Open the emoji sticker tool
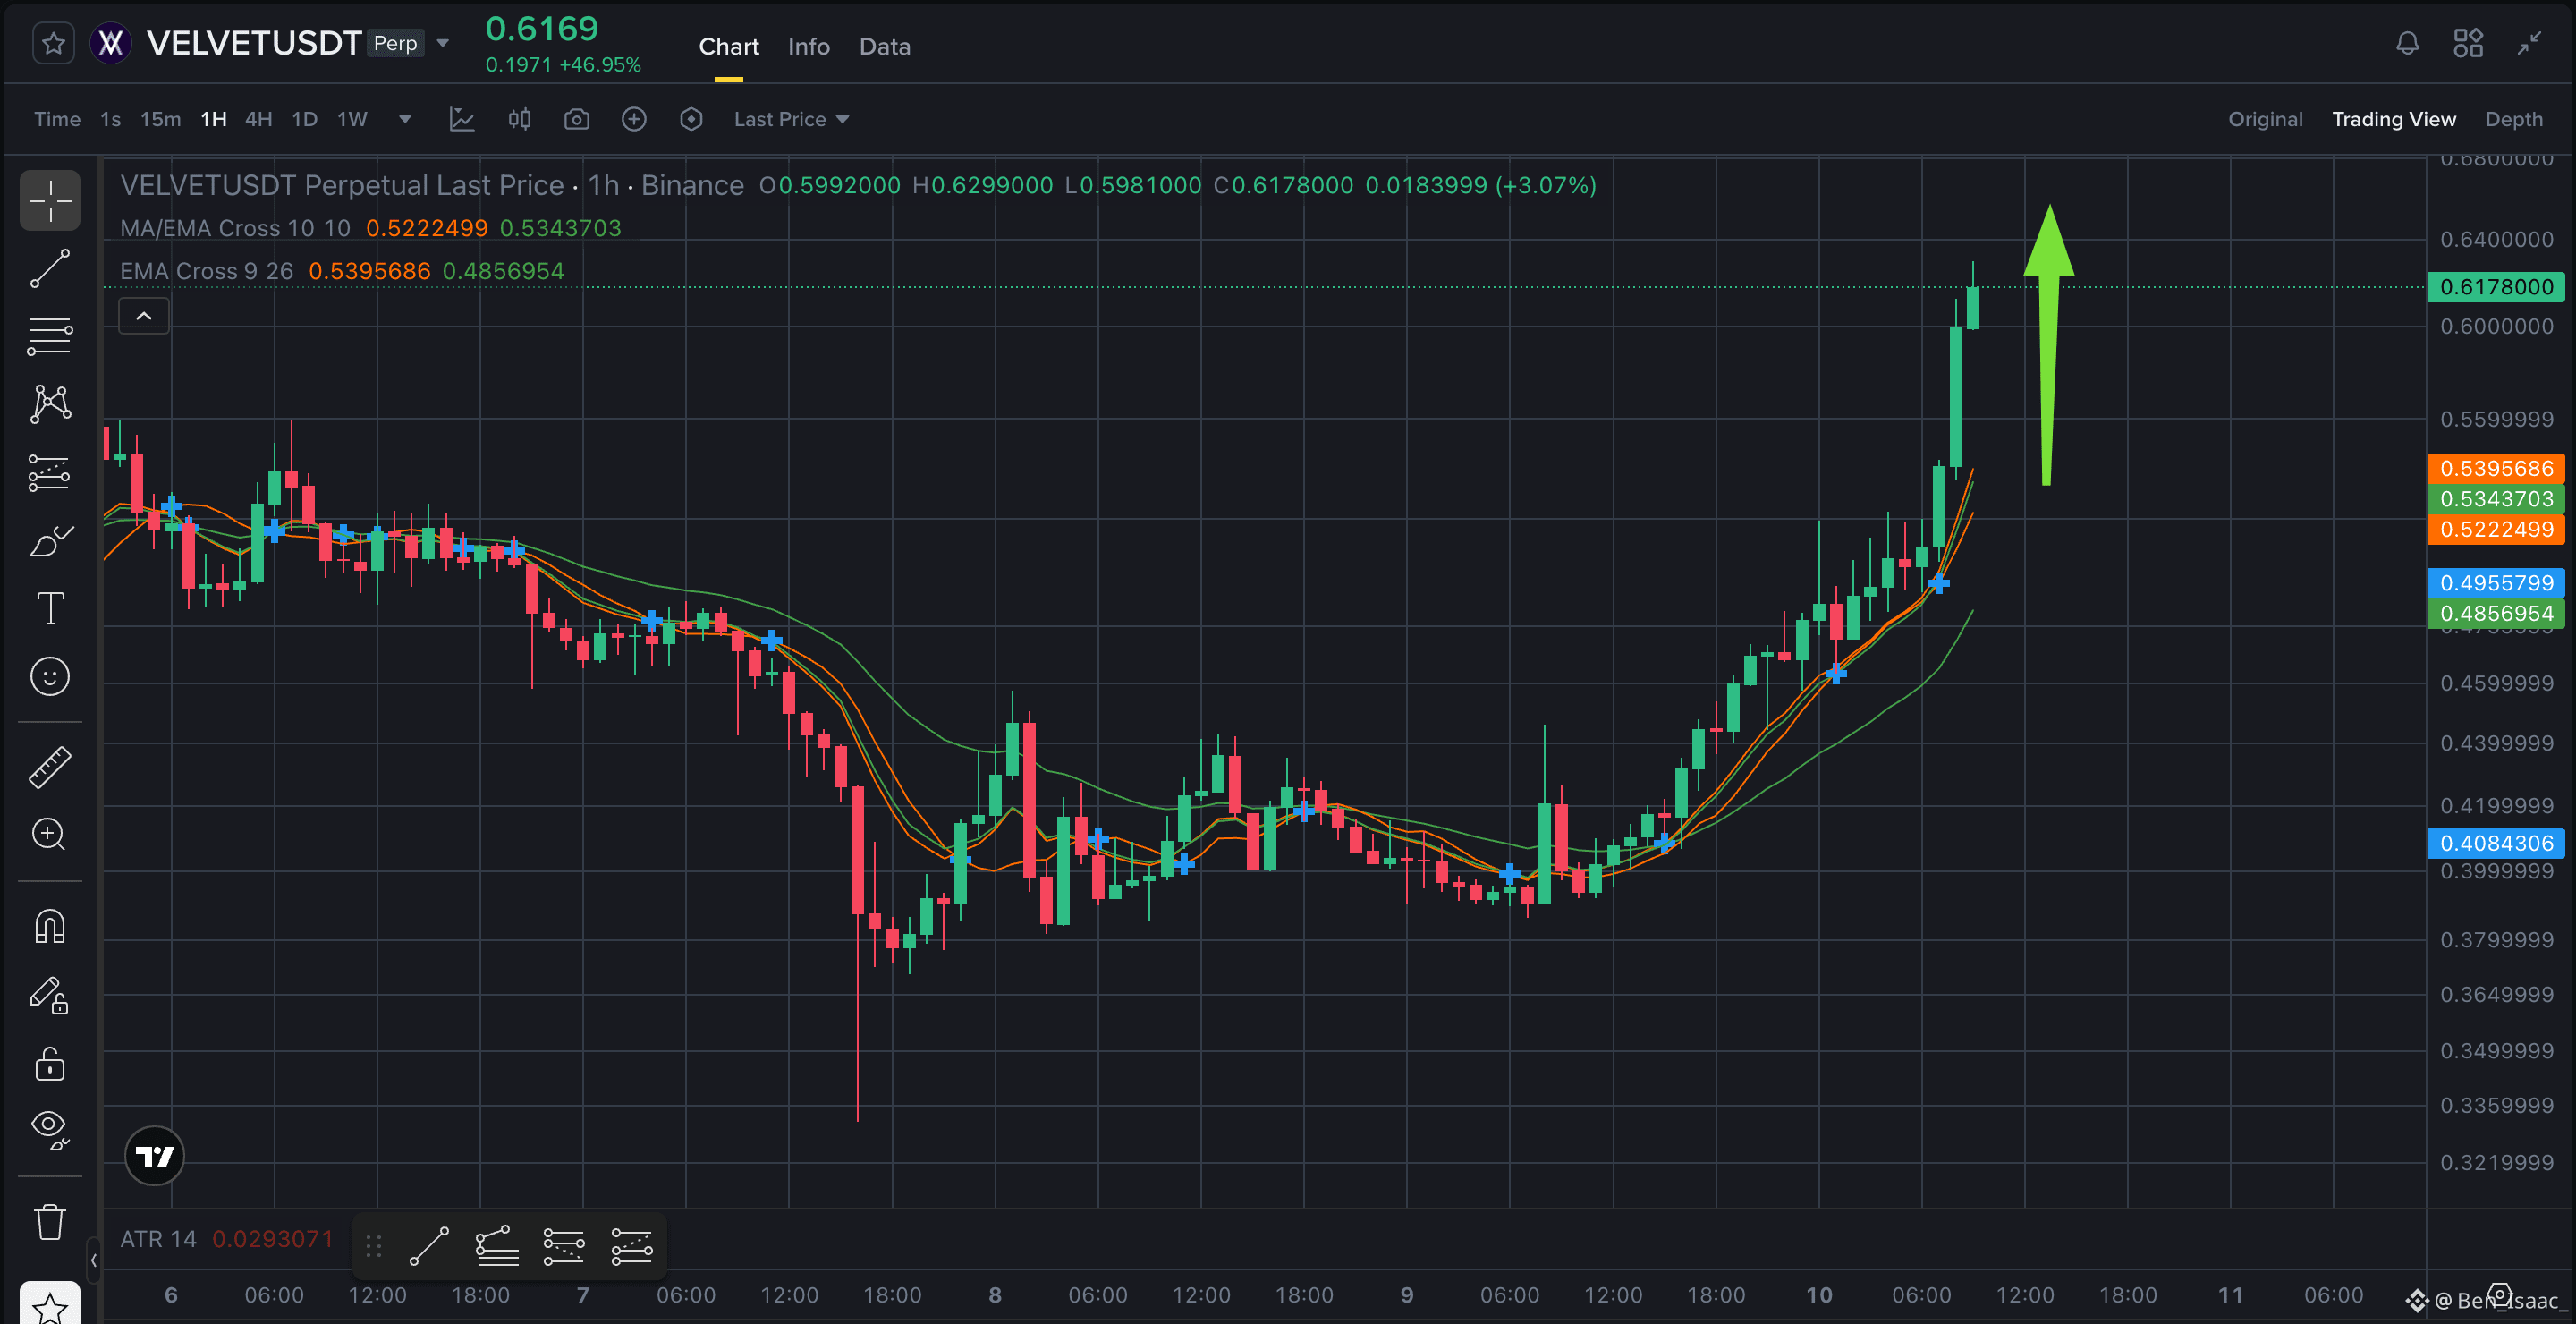 coord(50,677)
